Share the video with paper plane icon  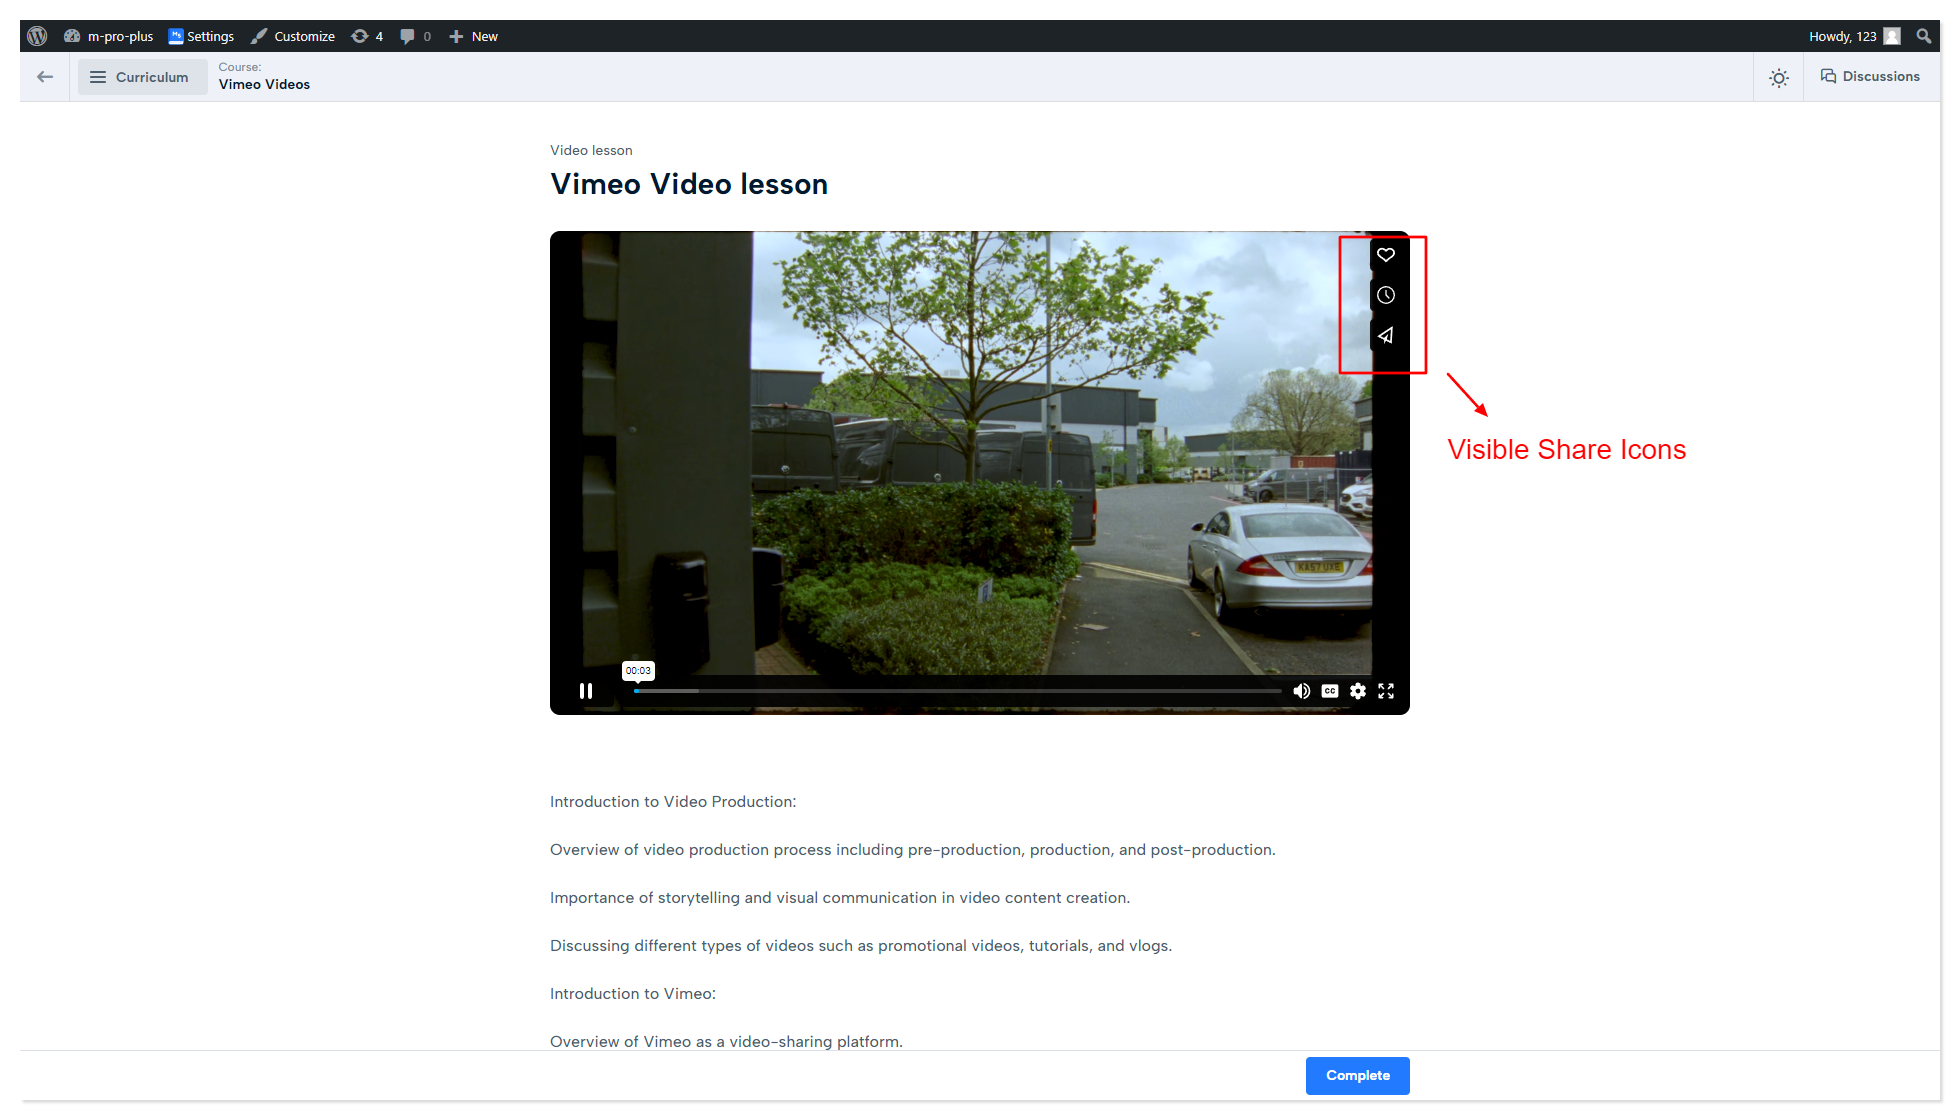click(1386, 335)
